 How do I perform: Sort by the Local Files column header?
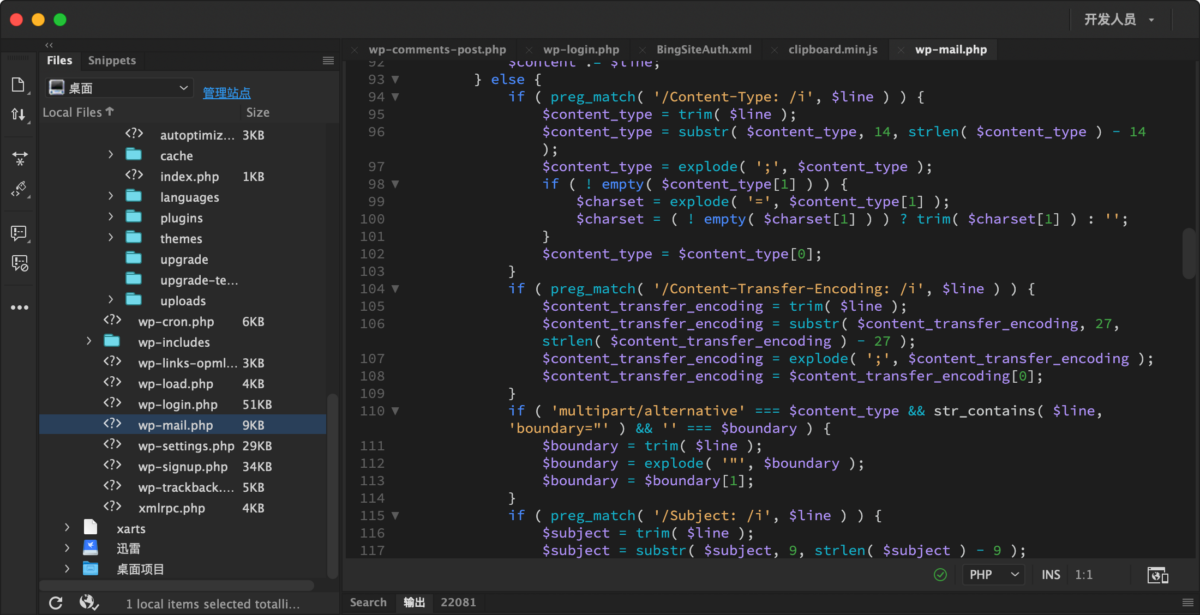click(x=79, y=113)
